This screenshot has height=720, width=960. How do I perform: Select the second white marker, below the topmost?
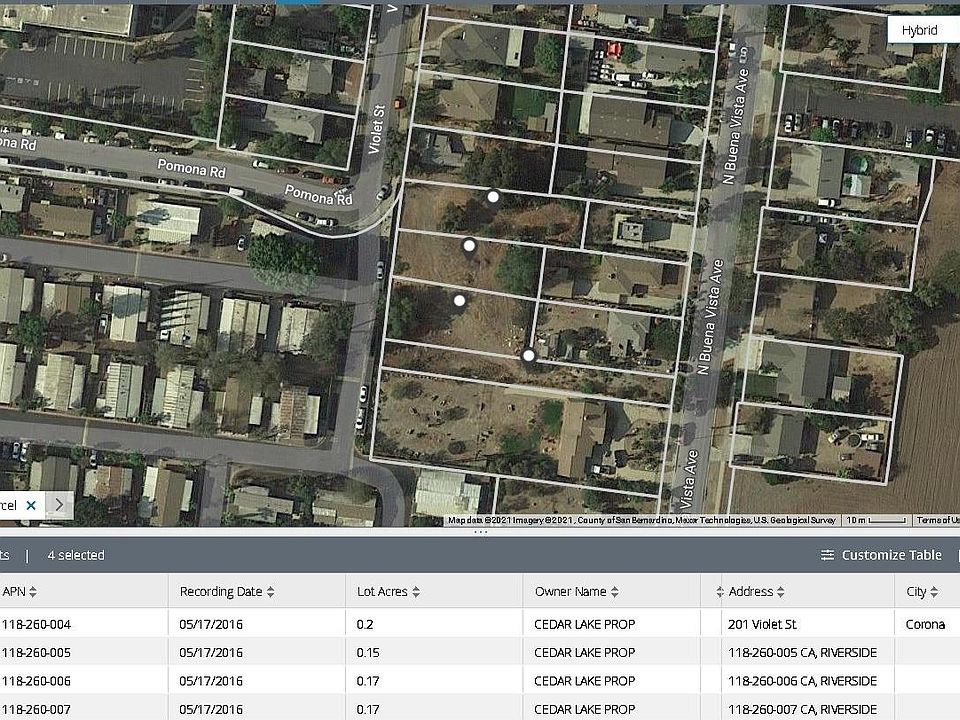tap(469, 246)
